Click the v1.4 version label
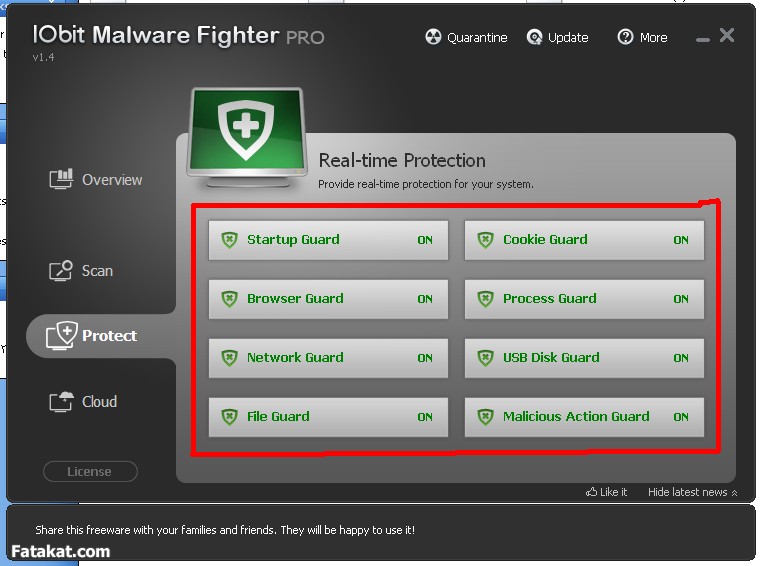The width and height of the screenshot is (762, 566). pyautogui.click(x=43, y=57)
